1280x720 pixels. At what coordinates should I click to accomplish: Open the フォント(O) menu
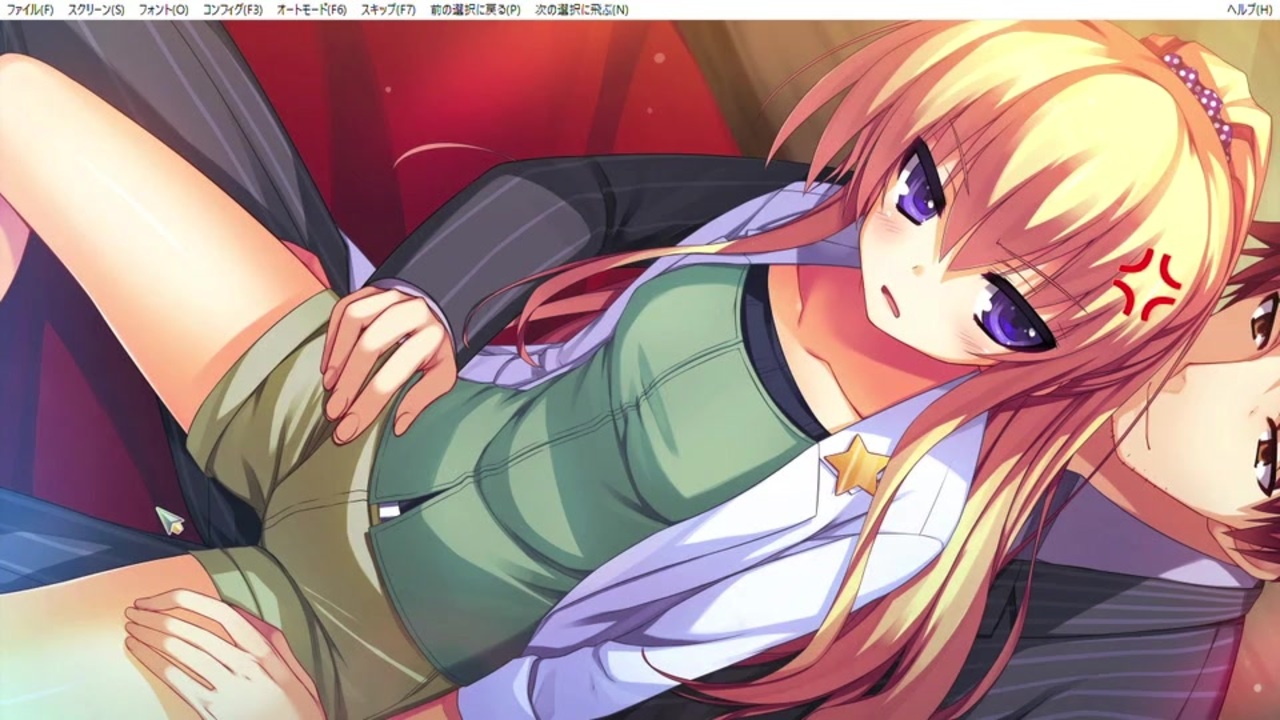[163, 10]
